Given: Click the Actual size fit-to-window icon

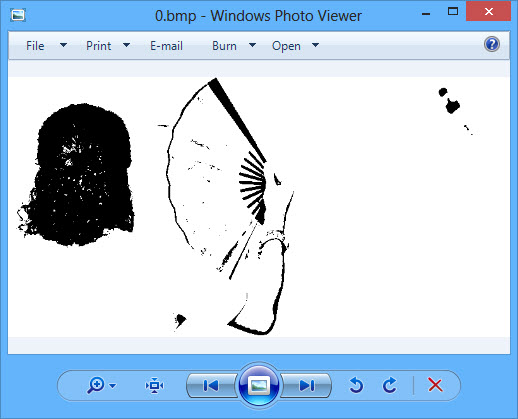Looking at the screenshot, I should (x=154, y=385).
